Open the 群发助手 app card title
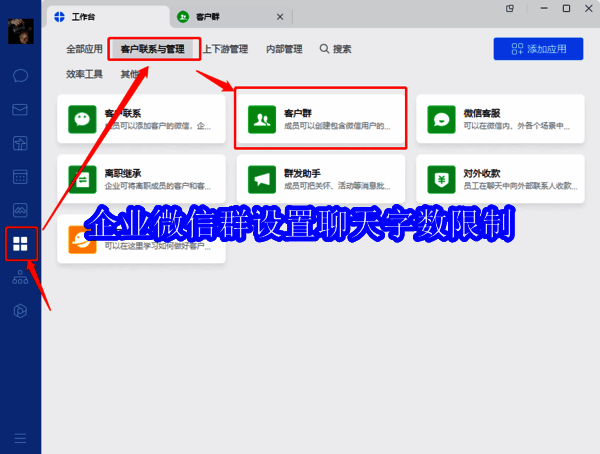The image size is (600, 454). [302, 173]
